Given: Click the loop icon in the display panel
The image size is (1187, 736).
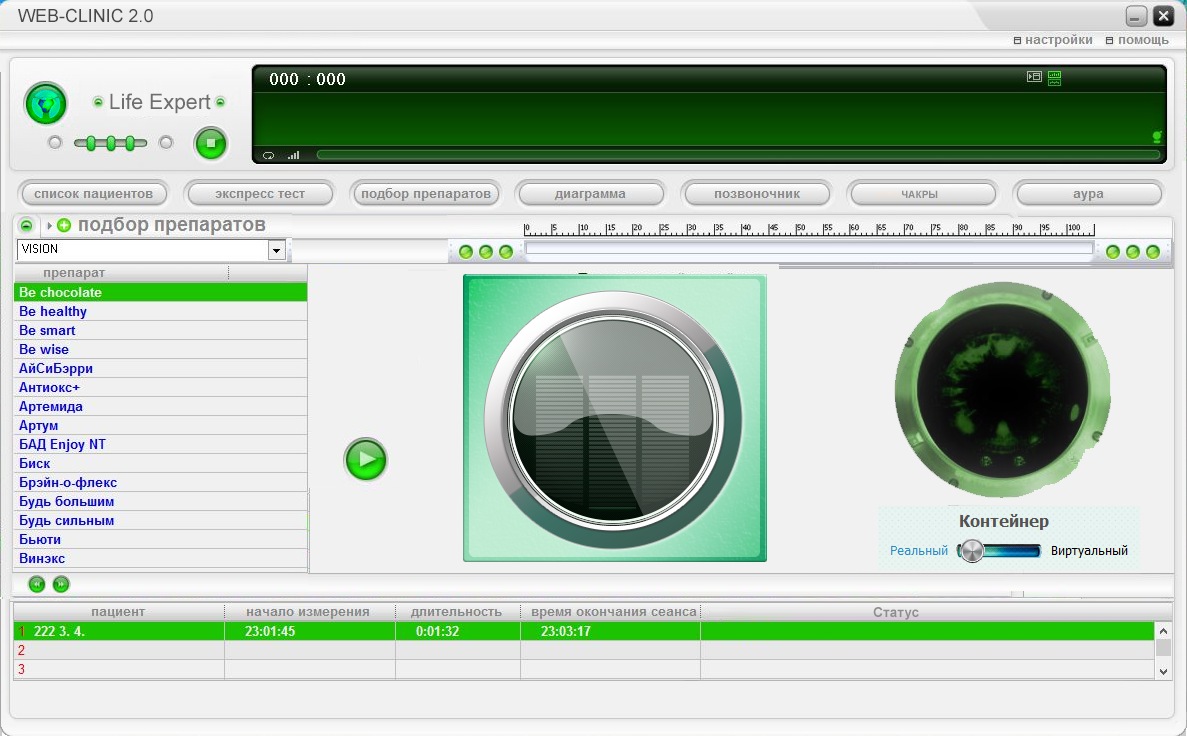Looking at the screenshot, I should (x=268, y=155).
